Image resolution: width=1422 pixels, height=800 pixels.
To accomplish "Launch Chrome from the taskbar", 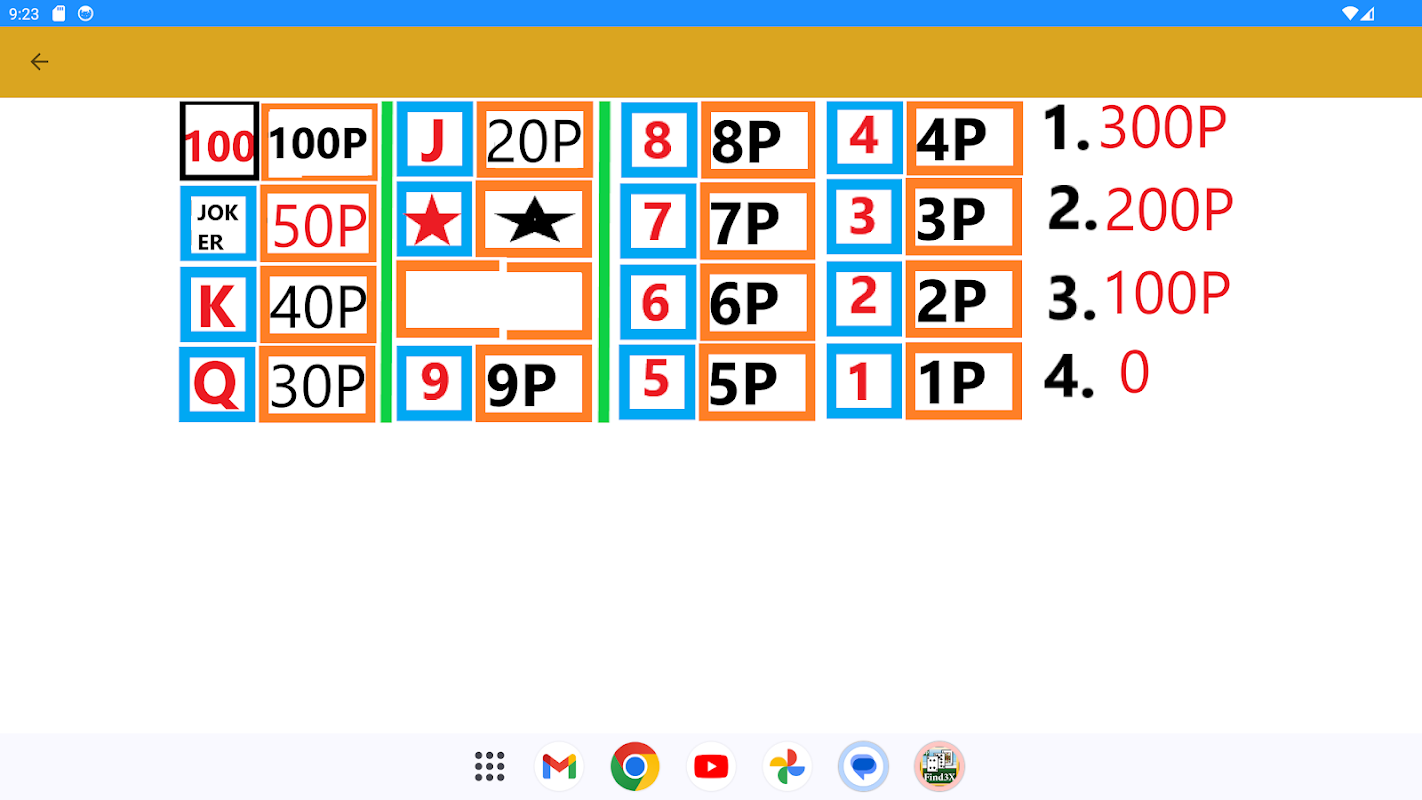I will (635, 767).
